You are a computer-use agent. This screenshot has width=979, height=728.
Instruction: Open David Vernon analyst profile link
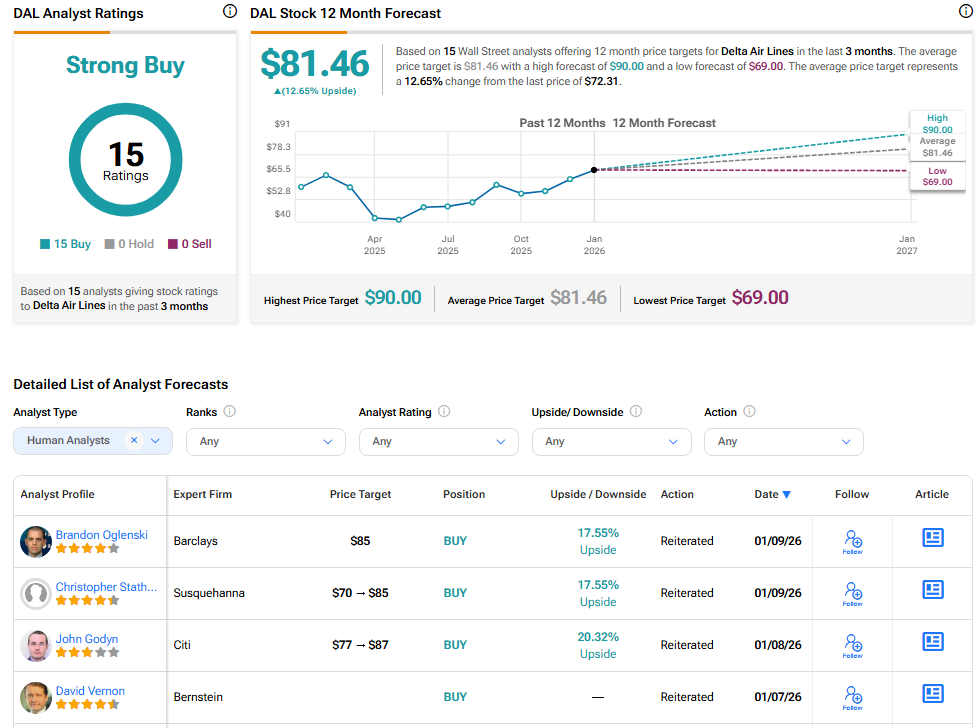tap(90, 691)
